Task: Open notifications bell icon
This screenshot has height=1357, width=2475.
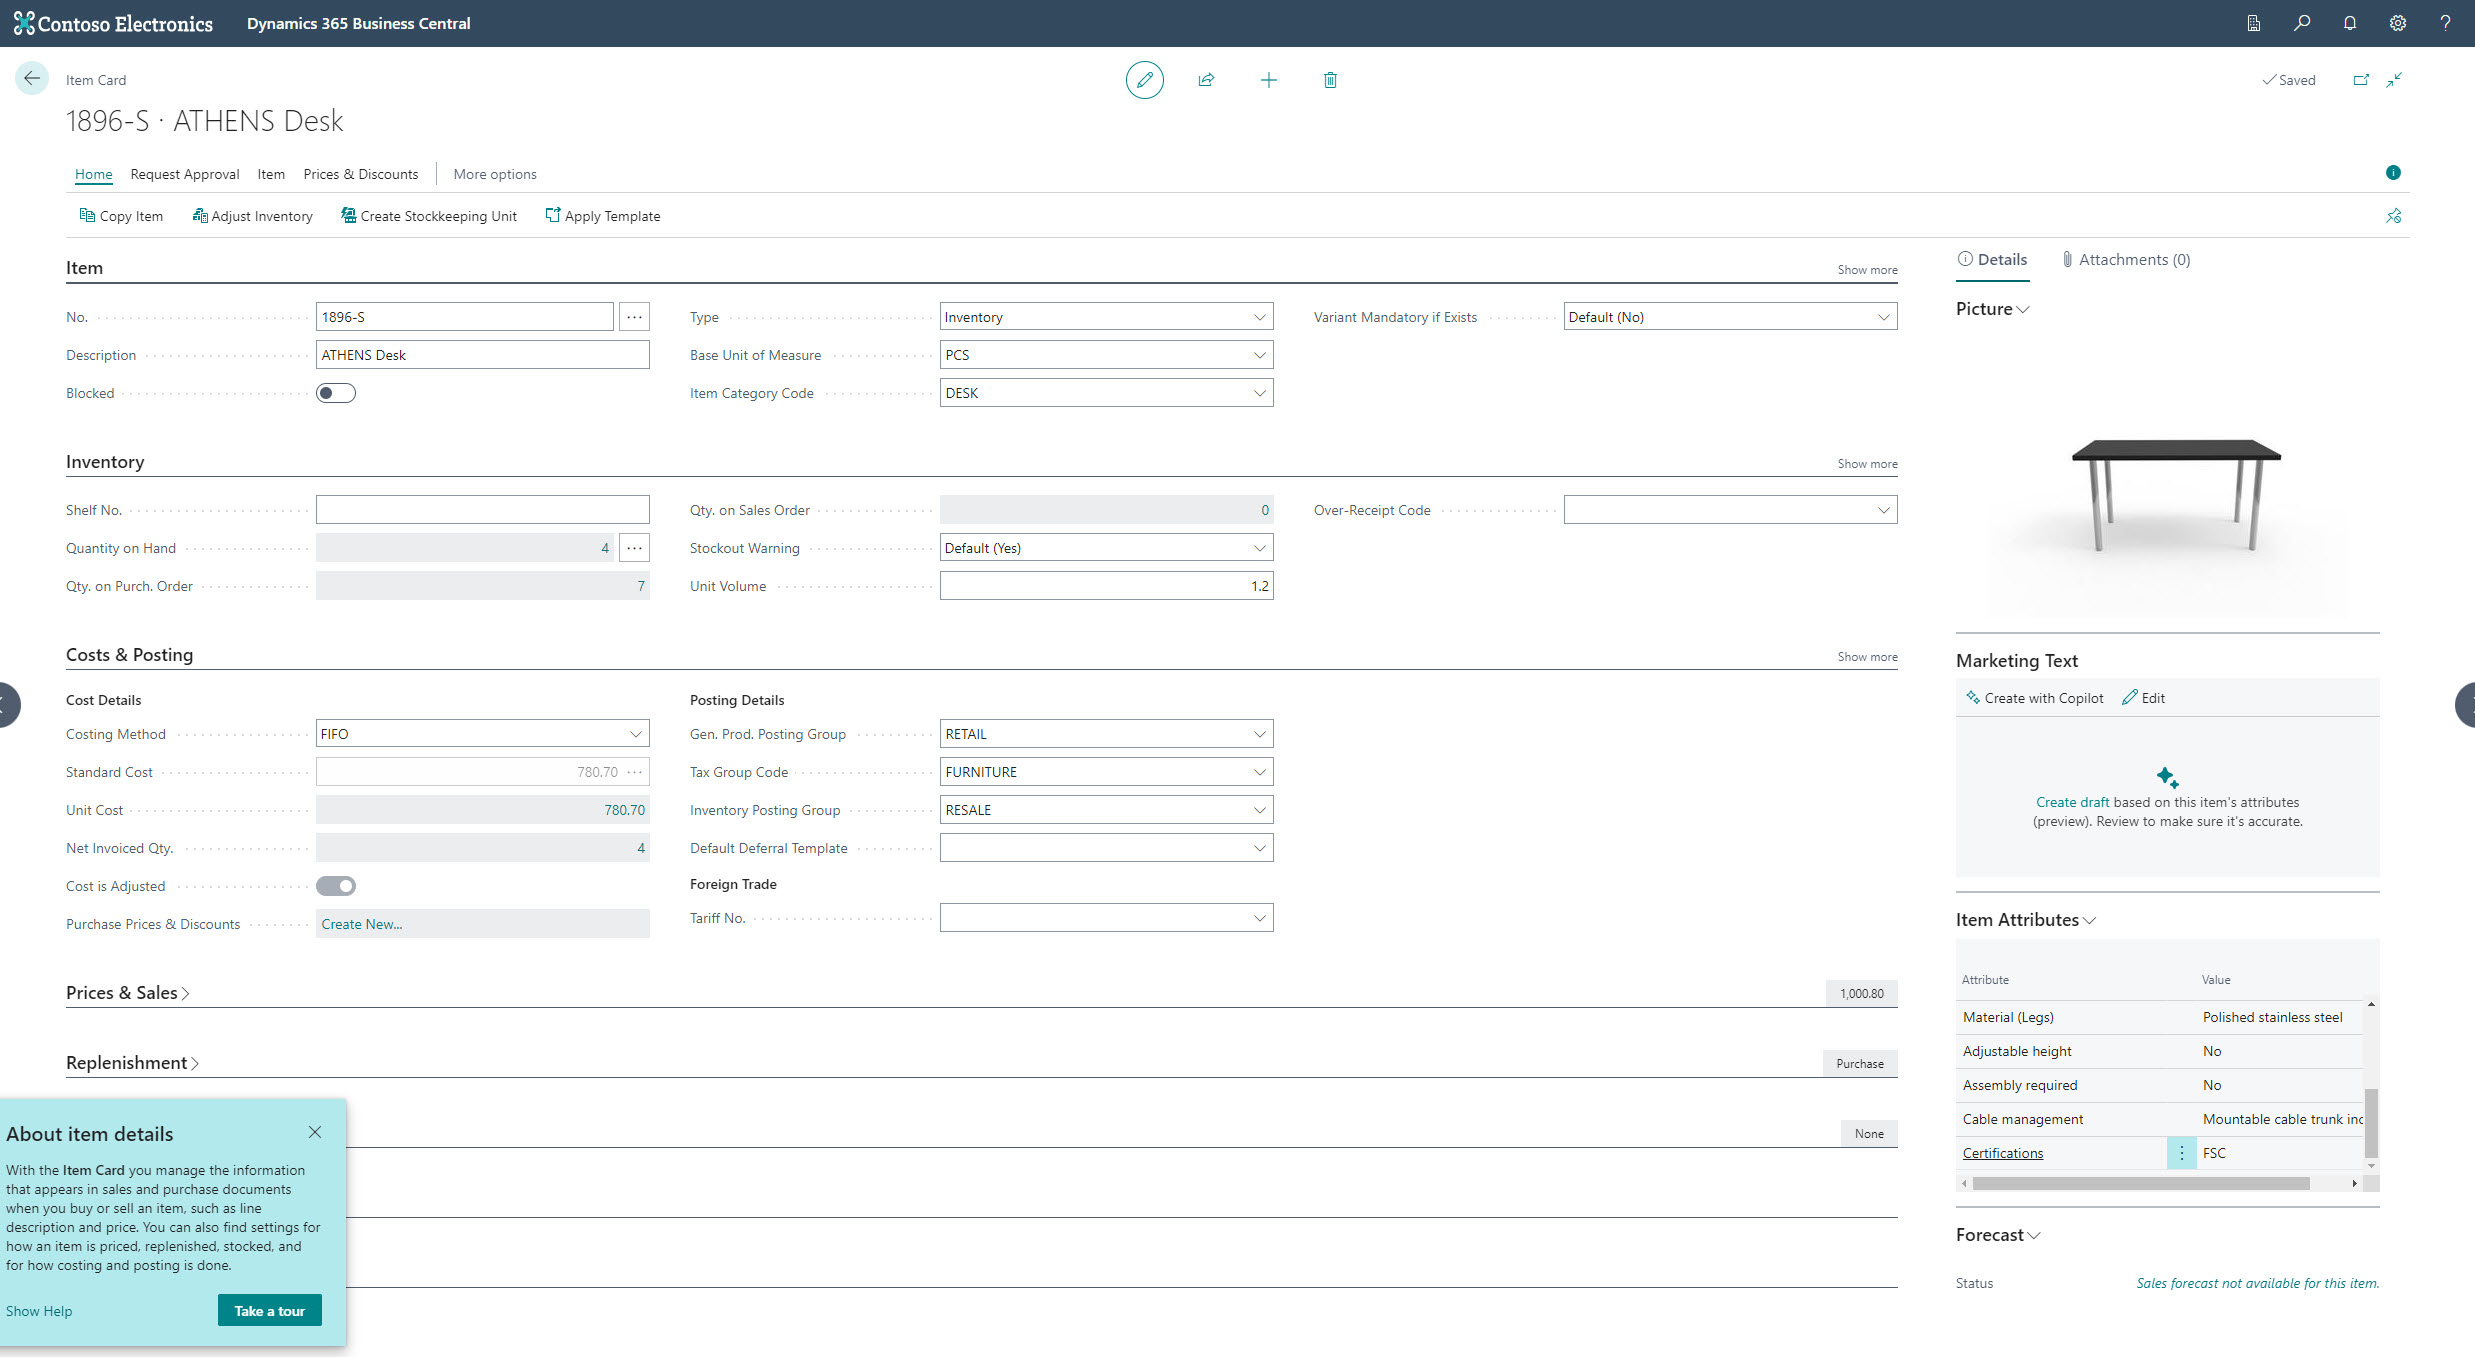Action: 2350,23
